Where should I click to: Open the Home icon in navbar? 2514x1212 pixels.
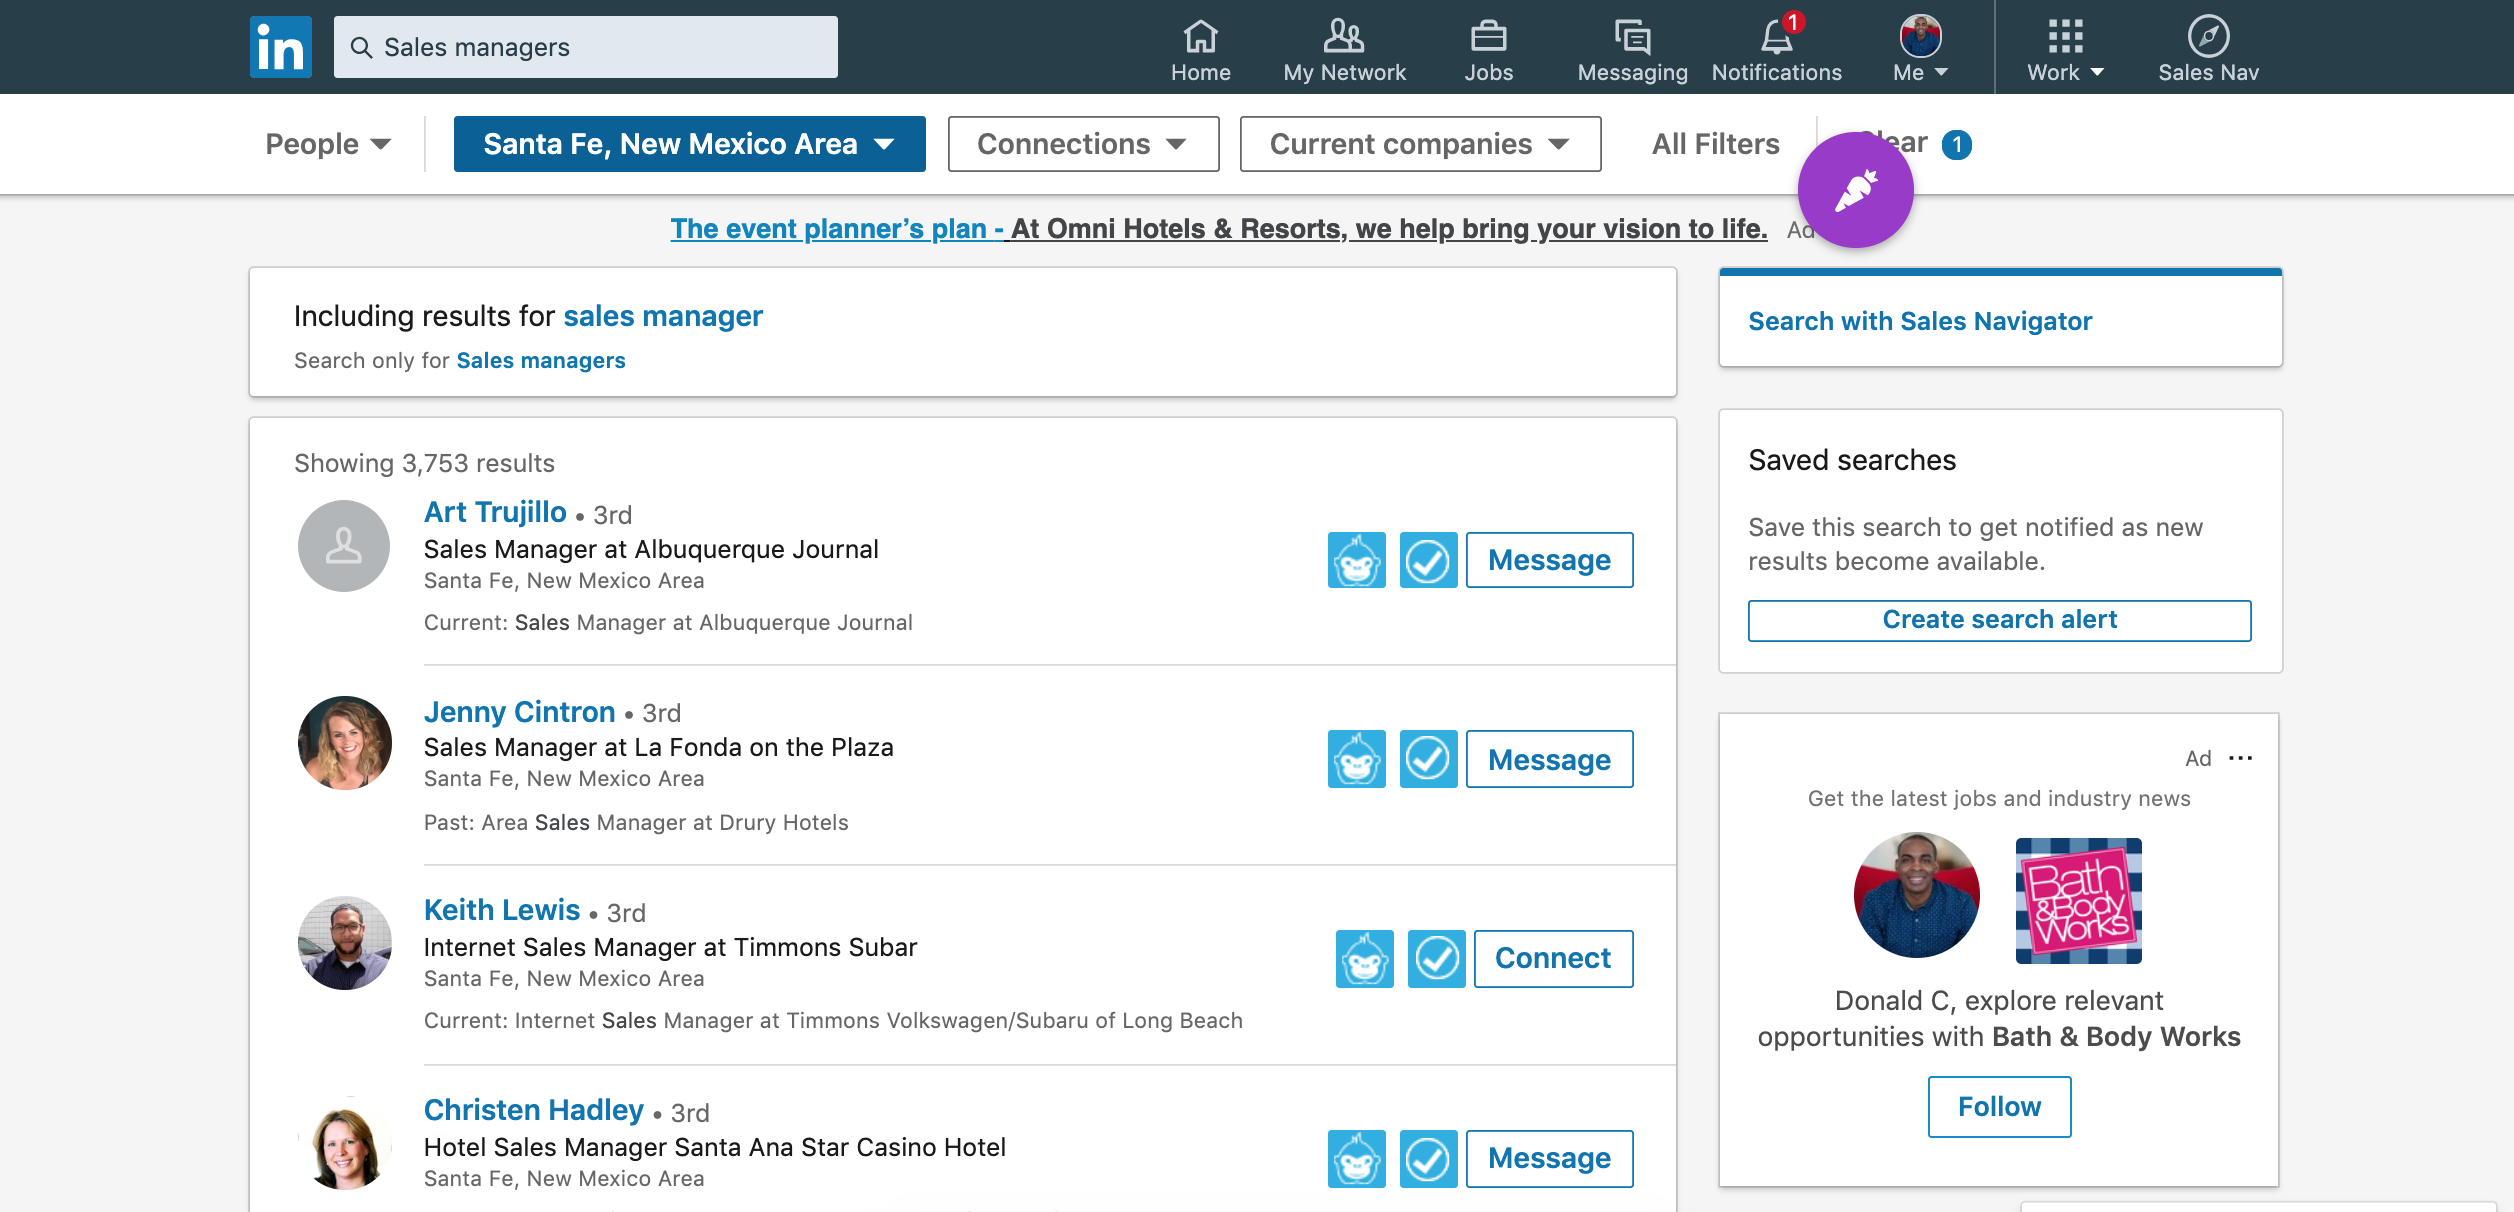coord(1200,36)
